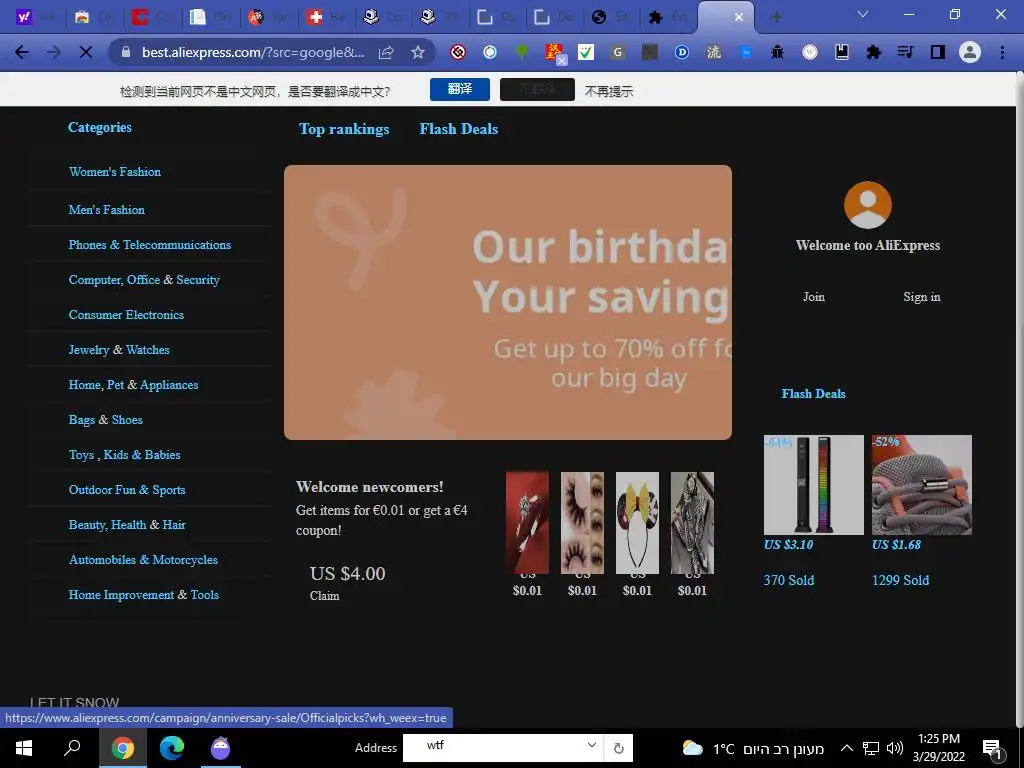Click the blue translate button
The width and height of the screenshot is (1024, 768).
tap(460, 89)
